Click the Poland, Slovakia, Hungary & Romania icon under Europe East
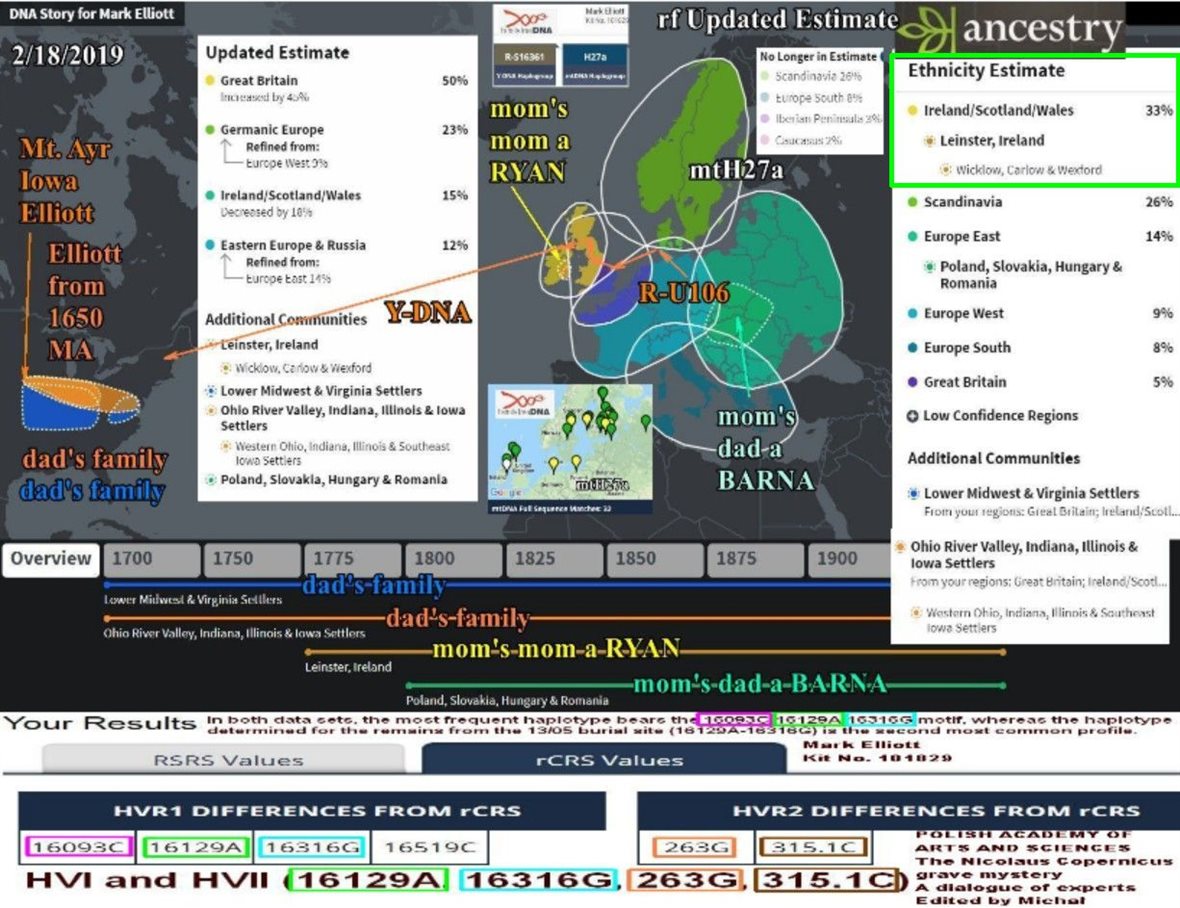The width and height of the screenshot is (1180, 908). (x=930, y=267)
